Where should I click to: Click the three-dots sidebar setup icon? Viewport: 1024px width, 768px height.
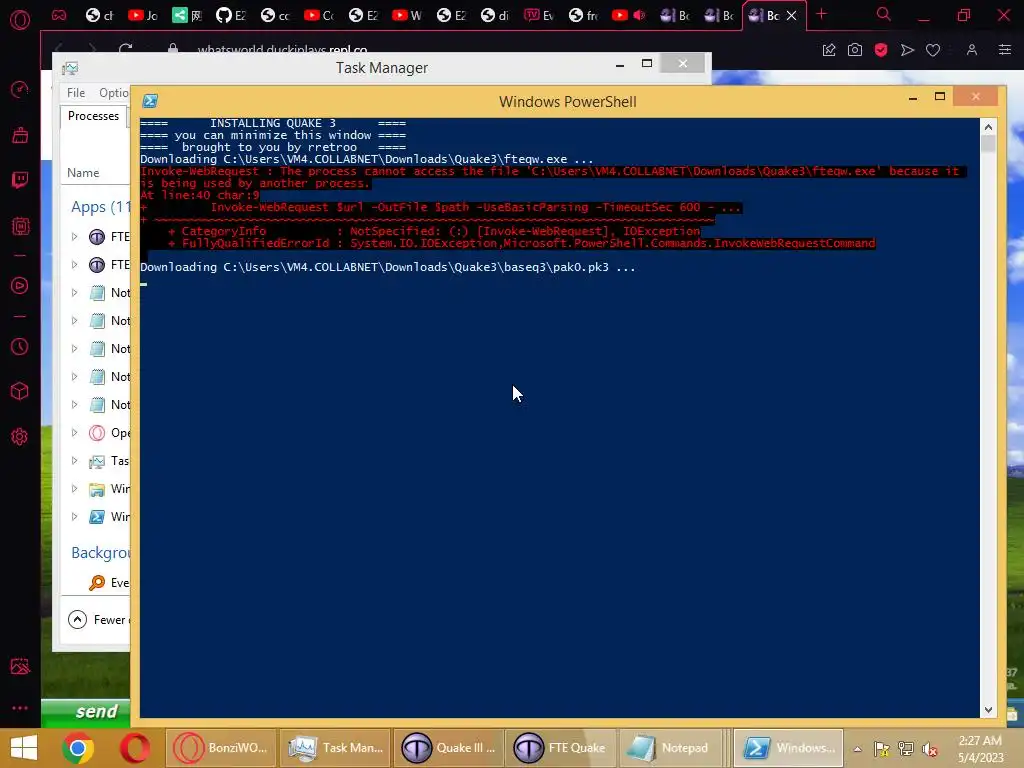(x=20, y=708)
